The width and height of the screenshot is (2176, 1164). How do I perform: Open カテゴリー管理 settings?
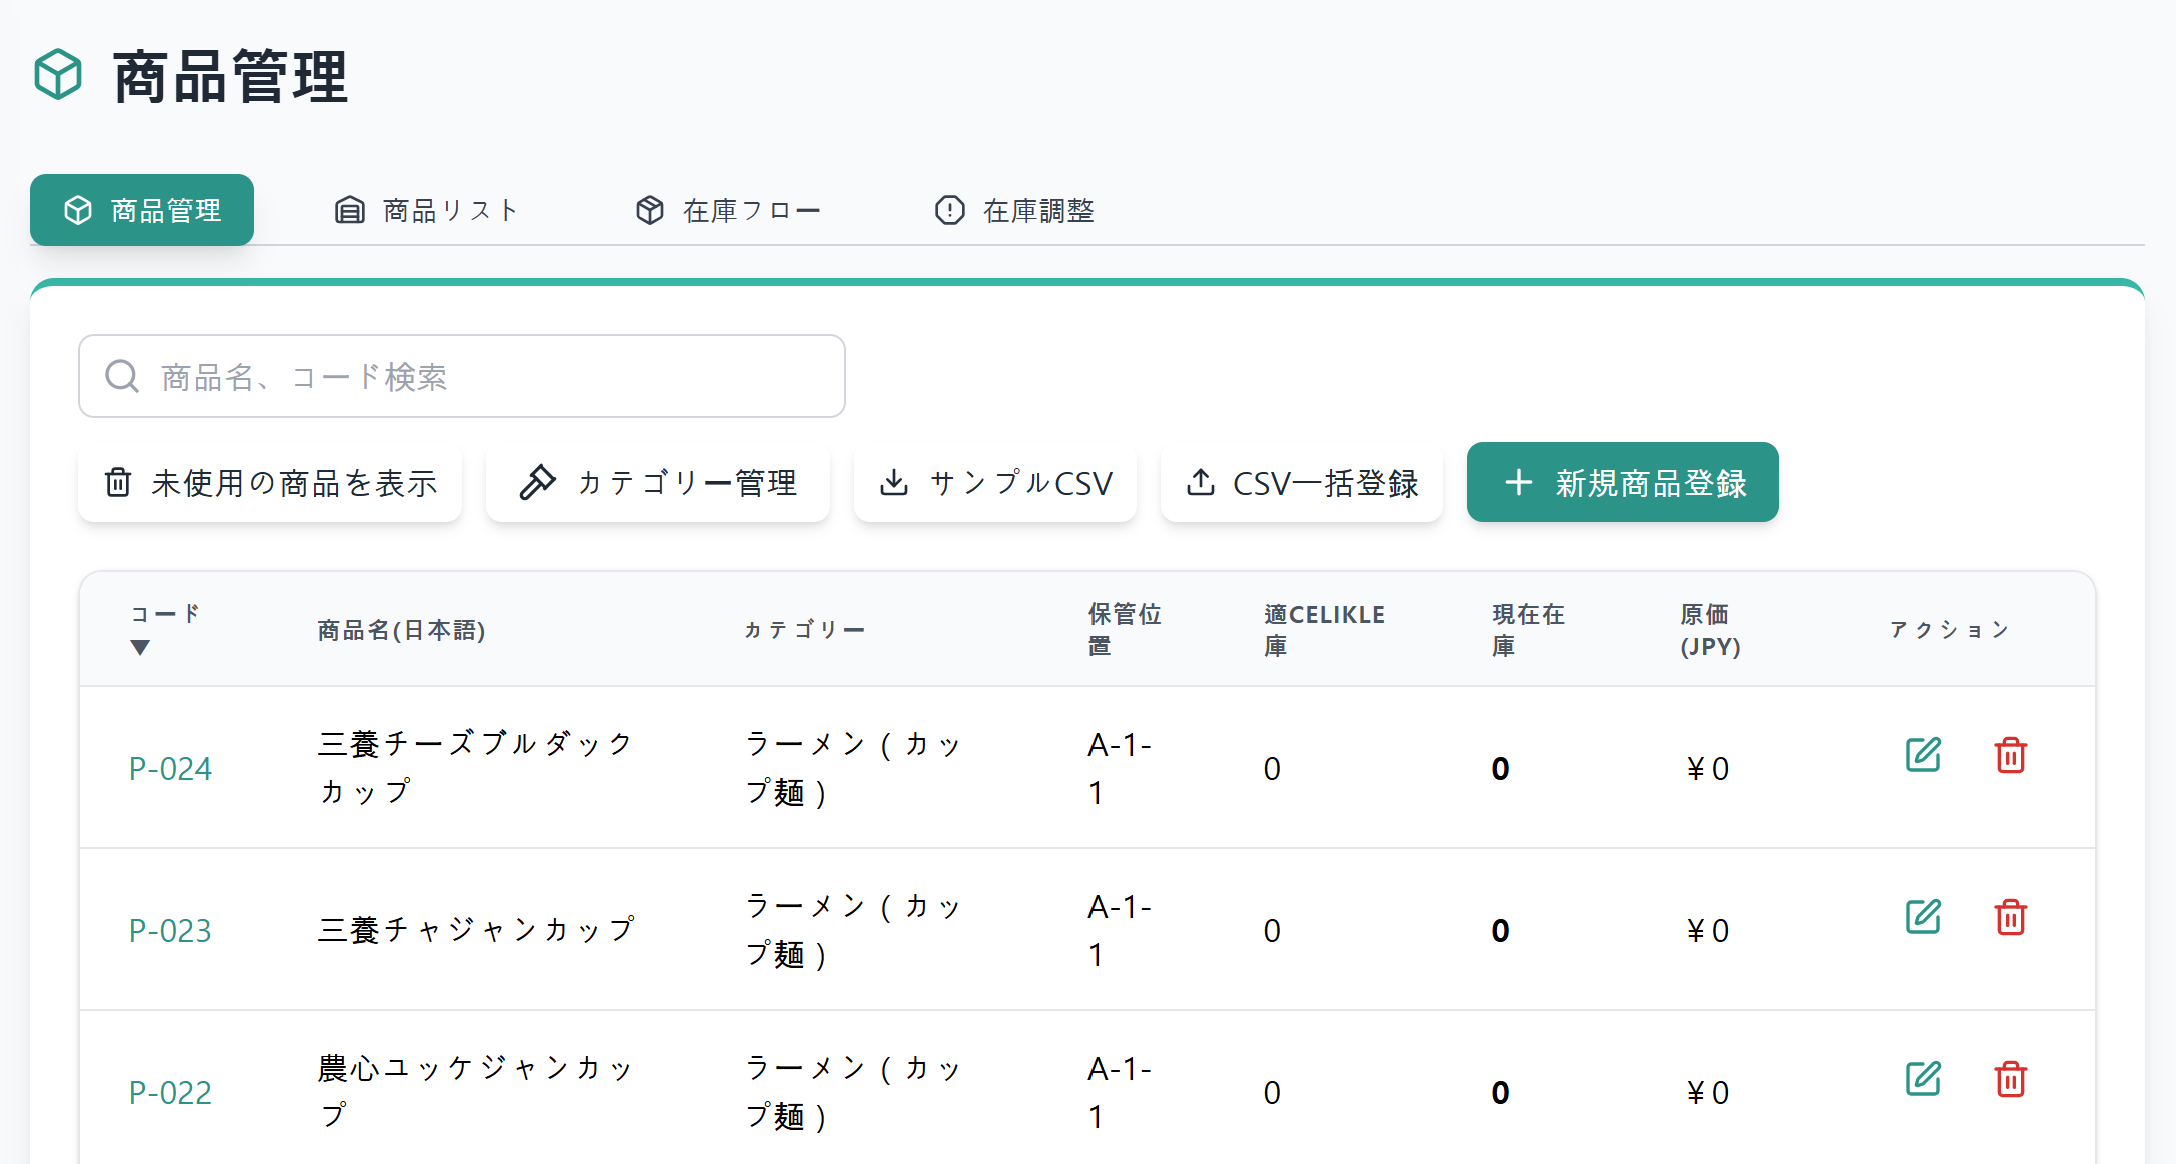657,482
